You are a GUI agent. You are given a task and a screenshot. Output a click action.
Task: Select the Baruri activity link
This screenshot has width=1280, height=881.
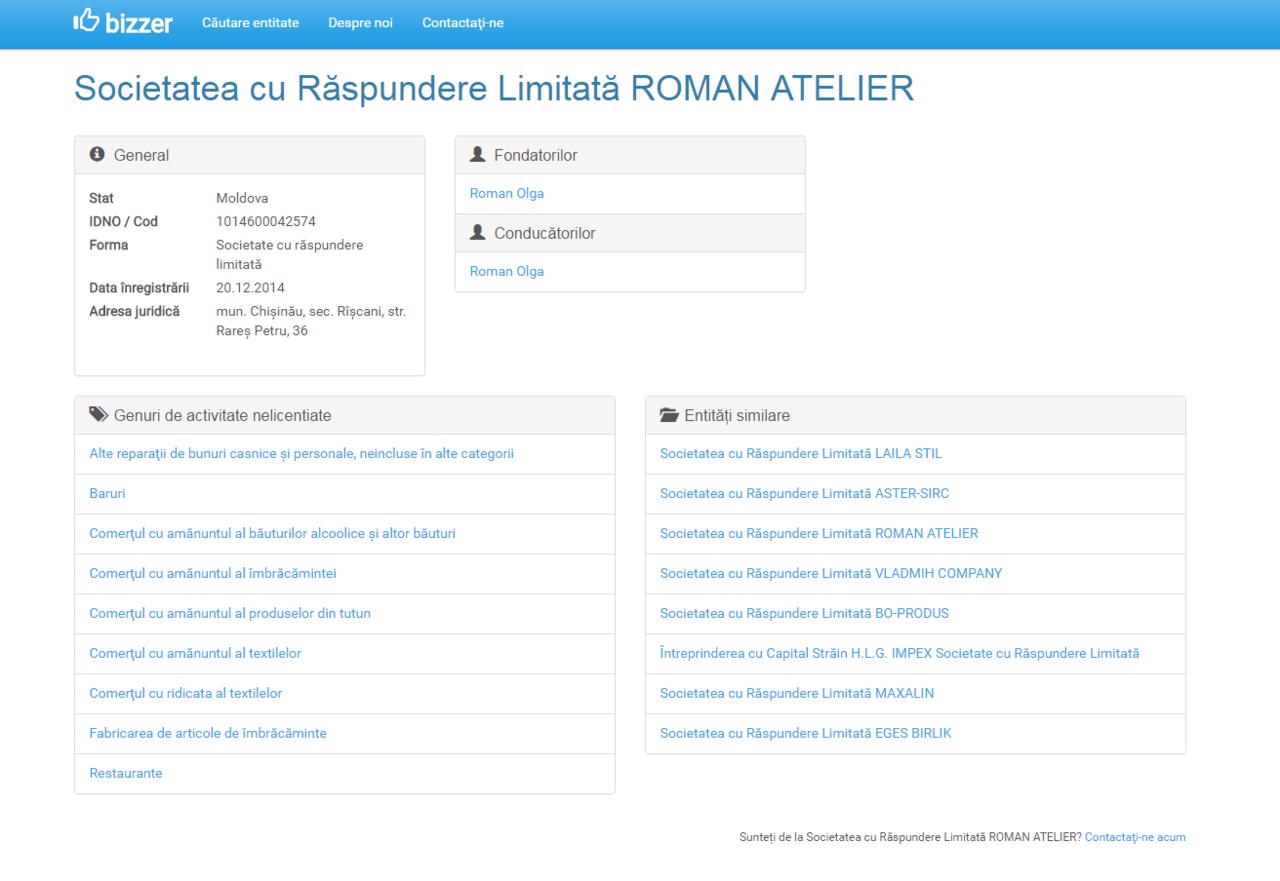(107, 493)
